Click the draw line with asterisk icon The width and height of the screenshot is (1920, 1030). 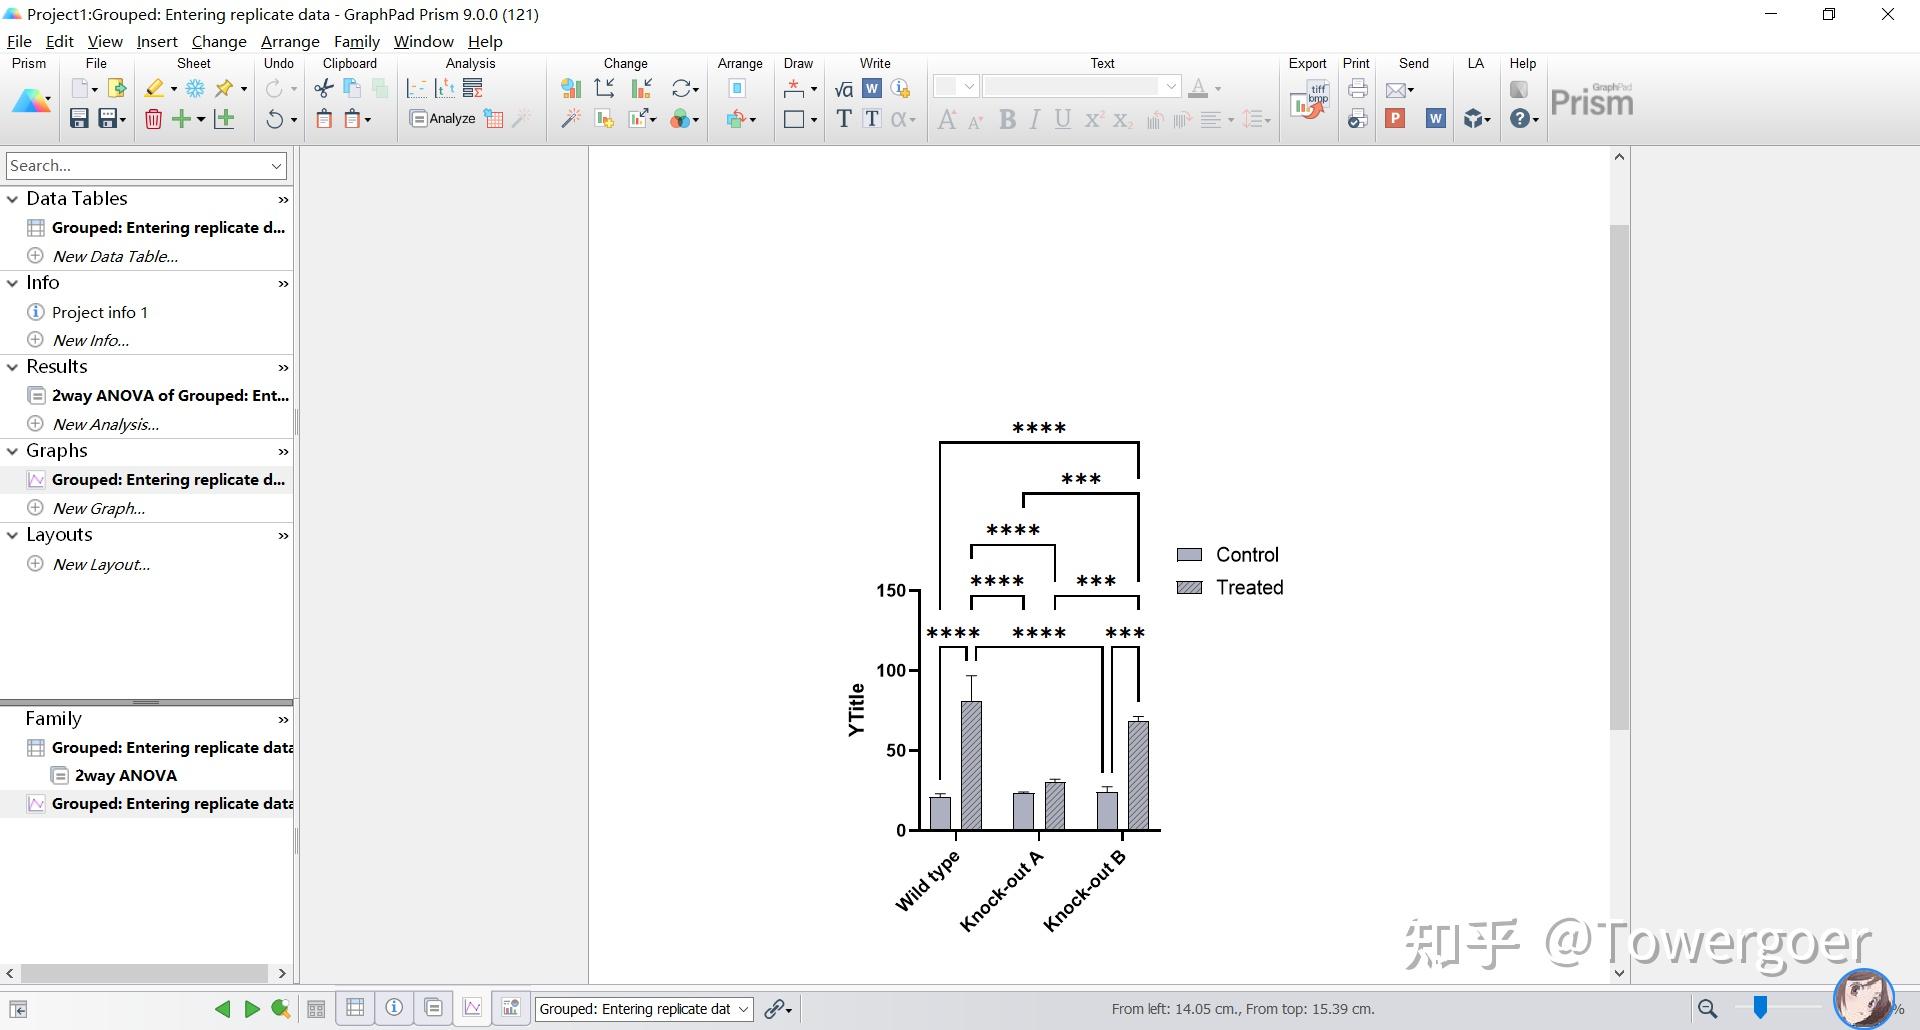795,89
